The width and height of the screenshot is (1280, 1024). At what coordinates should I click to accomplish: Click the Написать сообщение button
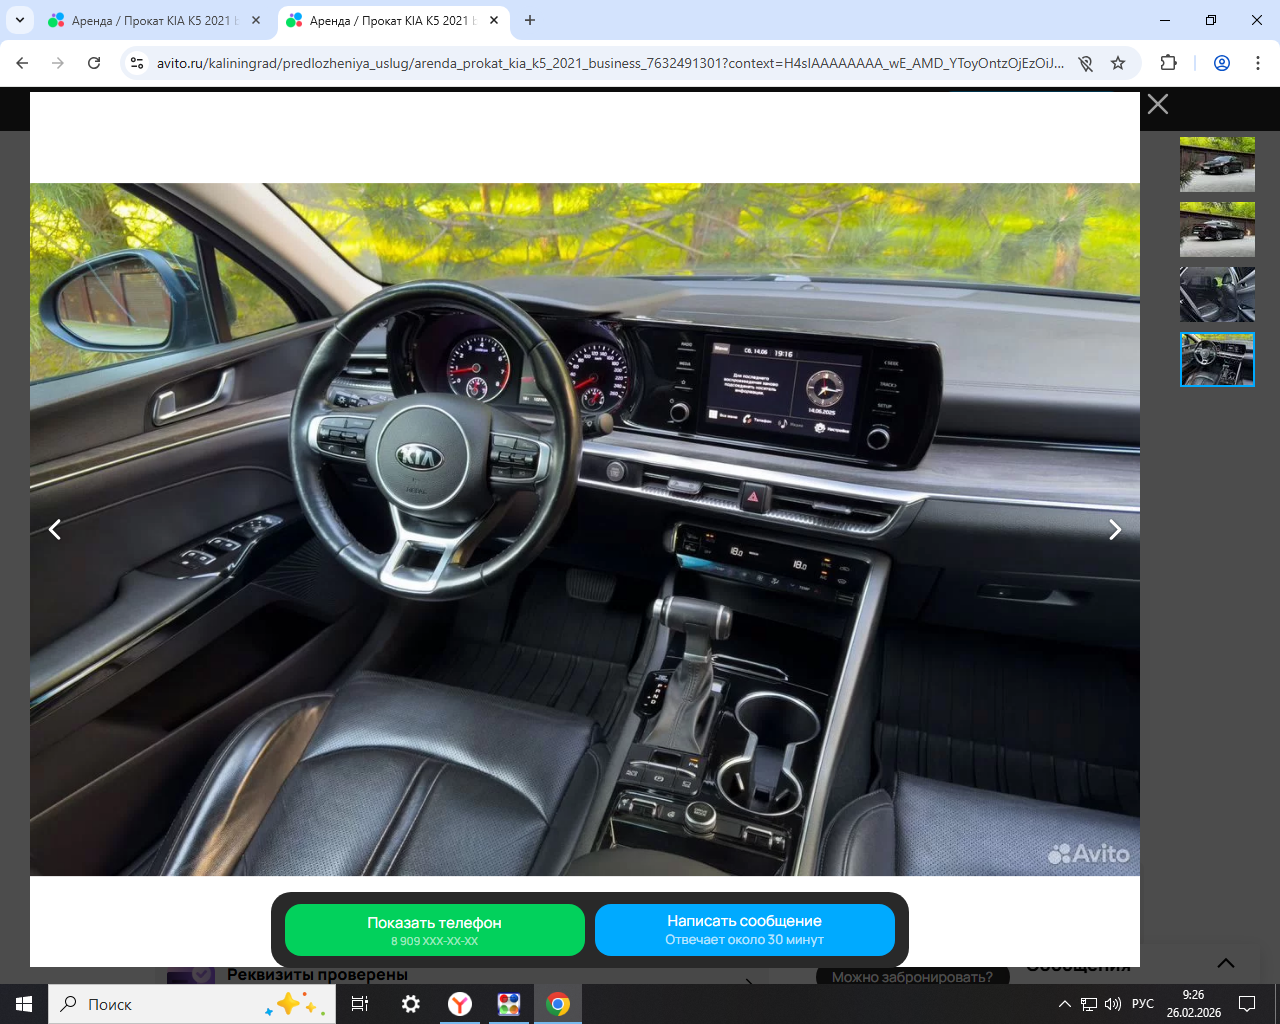744,930
